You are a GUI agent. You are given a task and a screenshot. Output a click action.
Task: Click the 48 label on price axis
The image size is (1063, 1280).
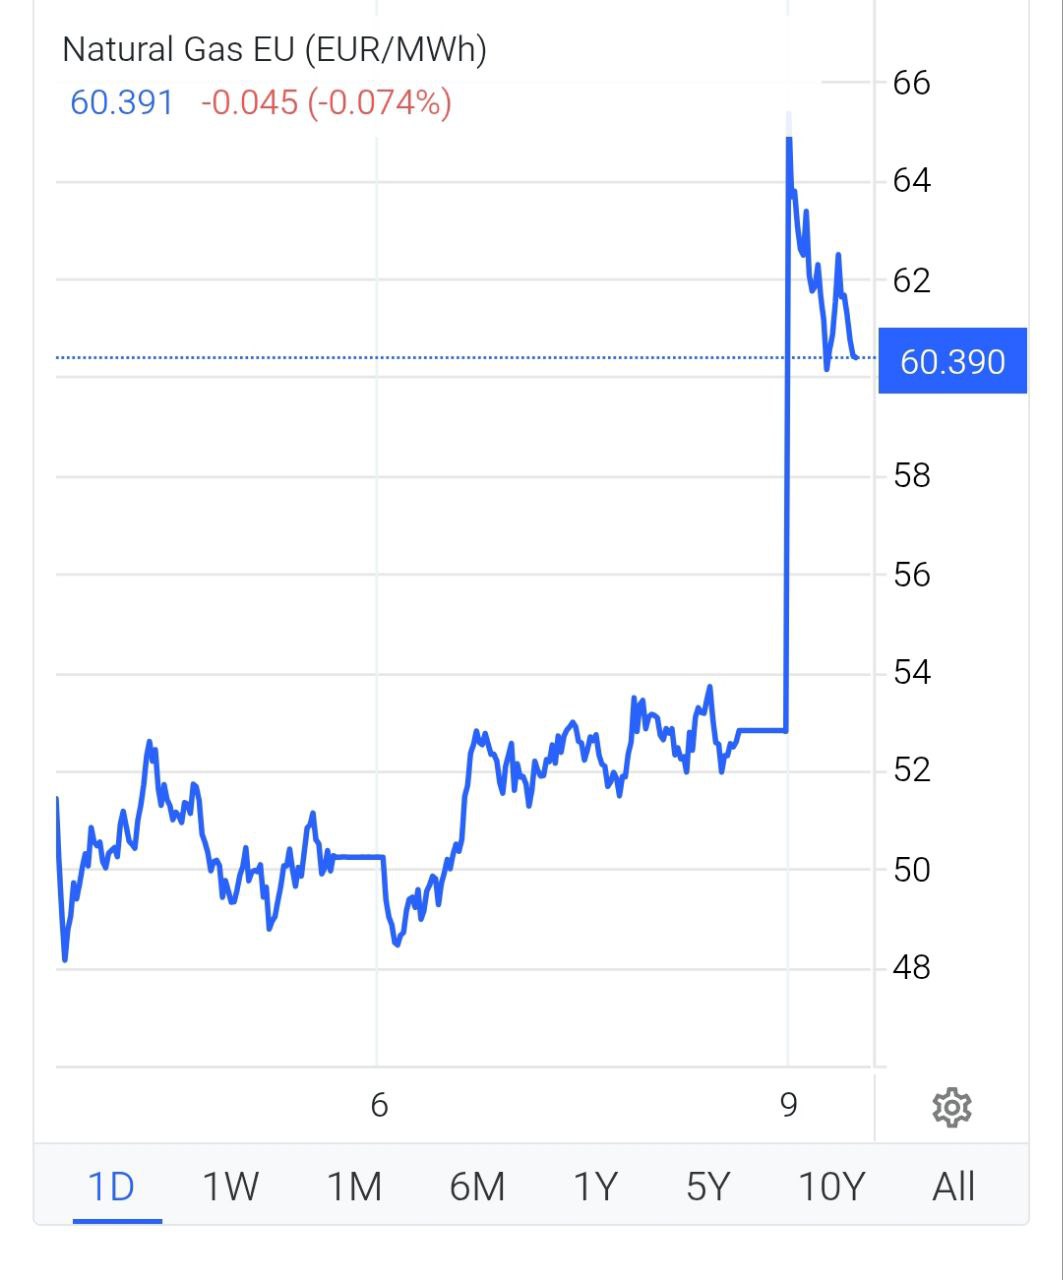[911, 967]
